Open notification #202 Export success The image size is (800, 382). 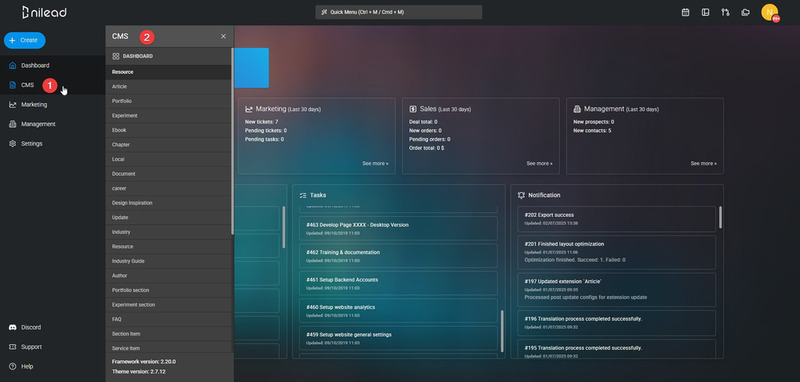616,219
